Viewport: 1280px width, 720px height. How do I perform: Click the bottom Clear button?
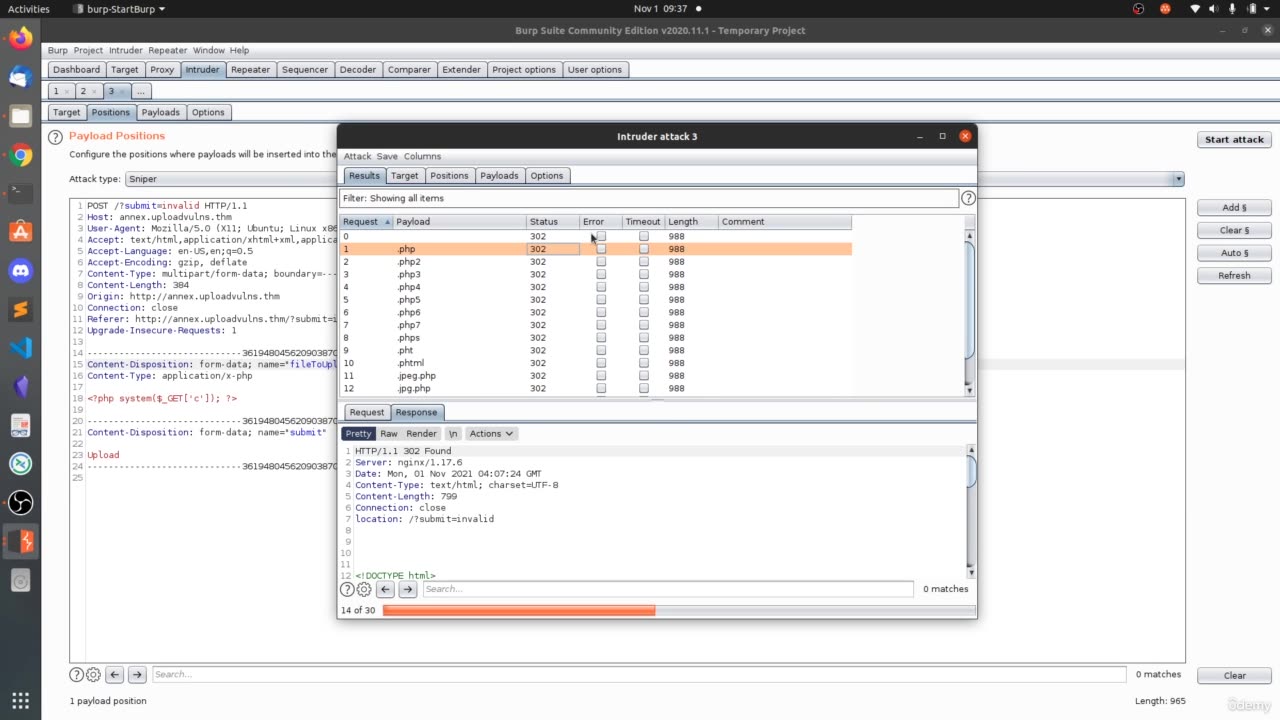1234,675
